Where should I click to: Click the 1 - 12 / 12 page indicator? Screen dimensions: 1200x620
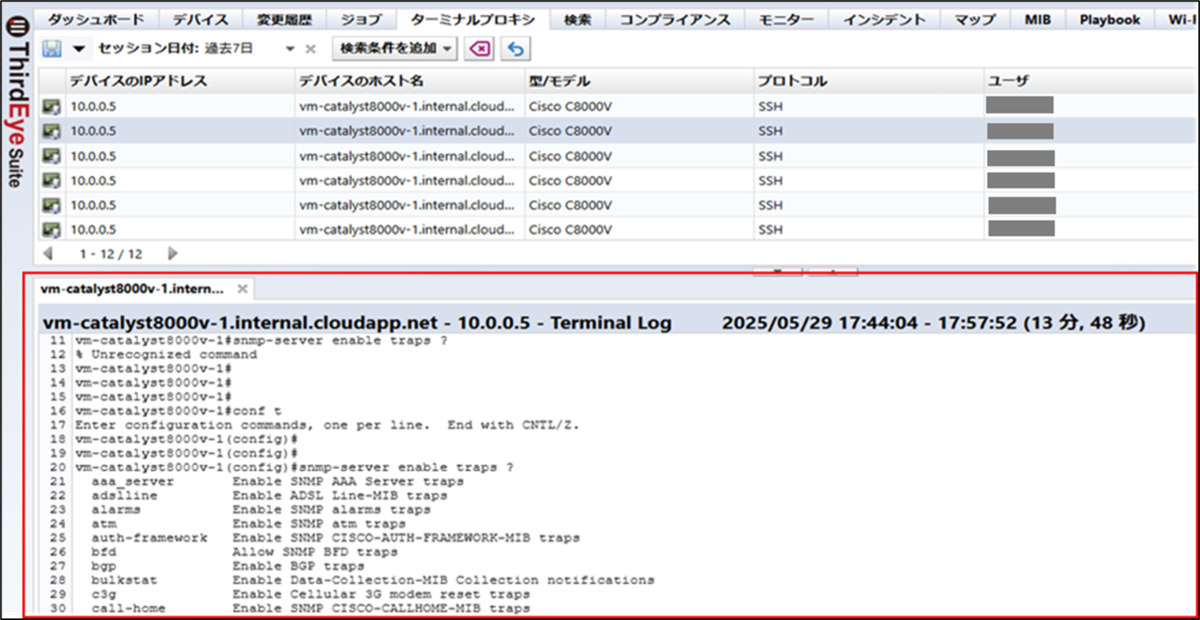tap(111, 254)
